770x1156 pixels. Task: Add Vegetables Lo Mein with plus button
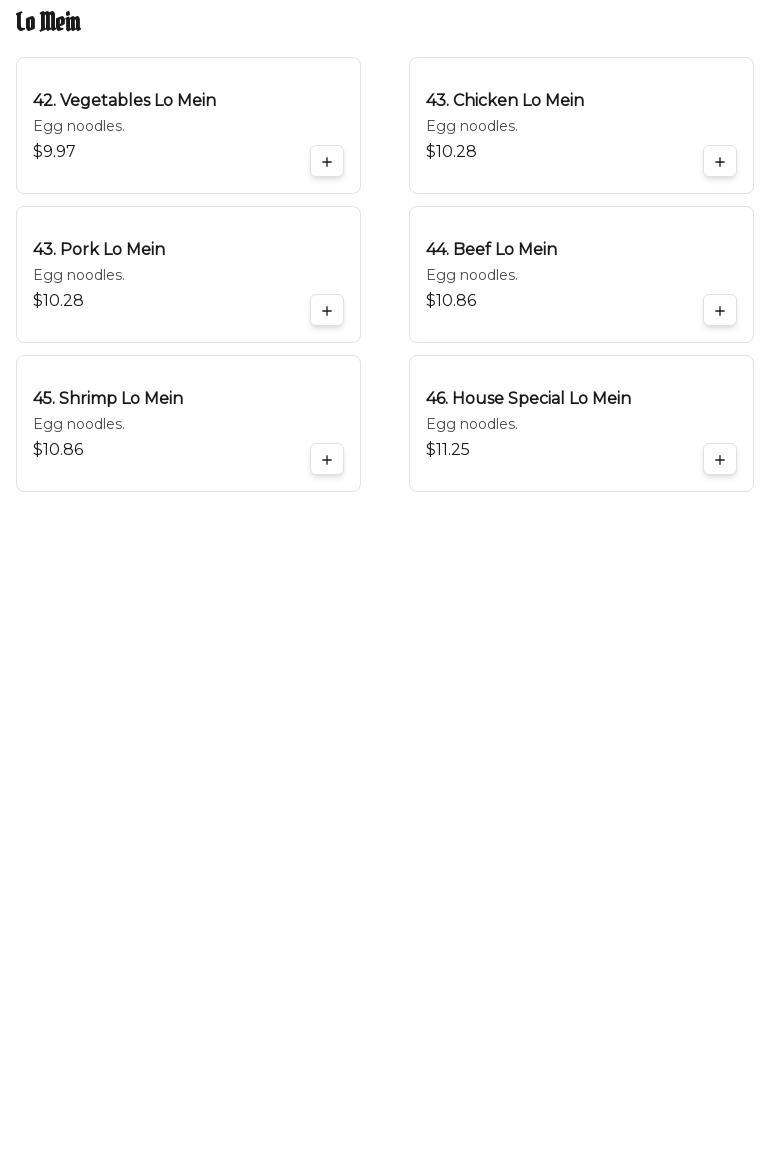pyautogui.click(x=327, y=162)
